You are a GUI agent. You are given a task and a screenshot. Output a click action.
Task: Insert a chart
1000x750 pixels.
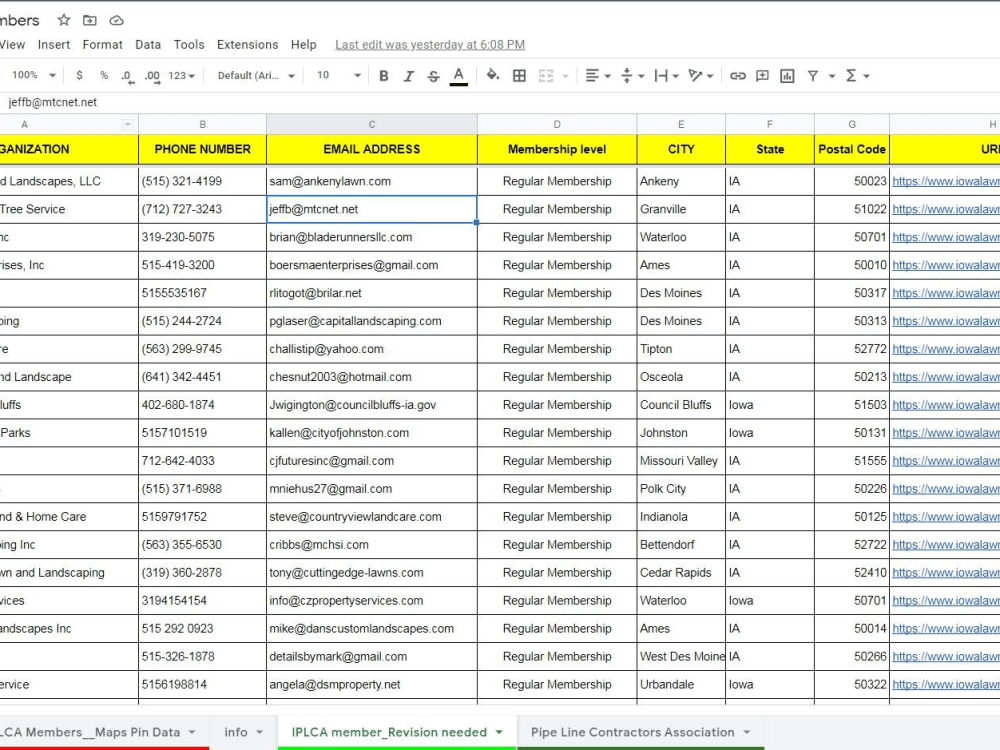pos(786,75)
